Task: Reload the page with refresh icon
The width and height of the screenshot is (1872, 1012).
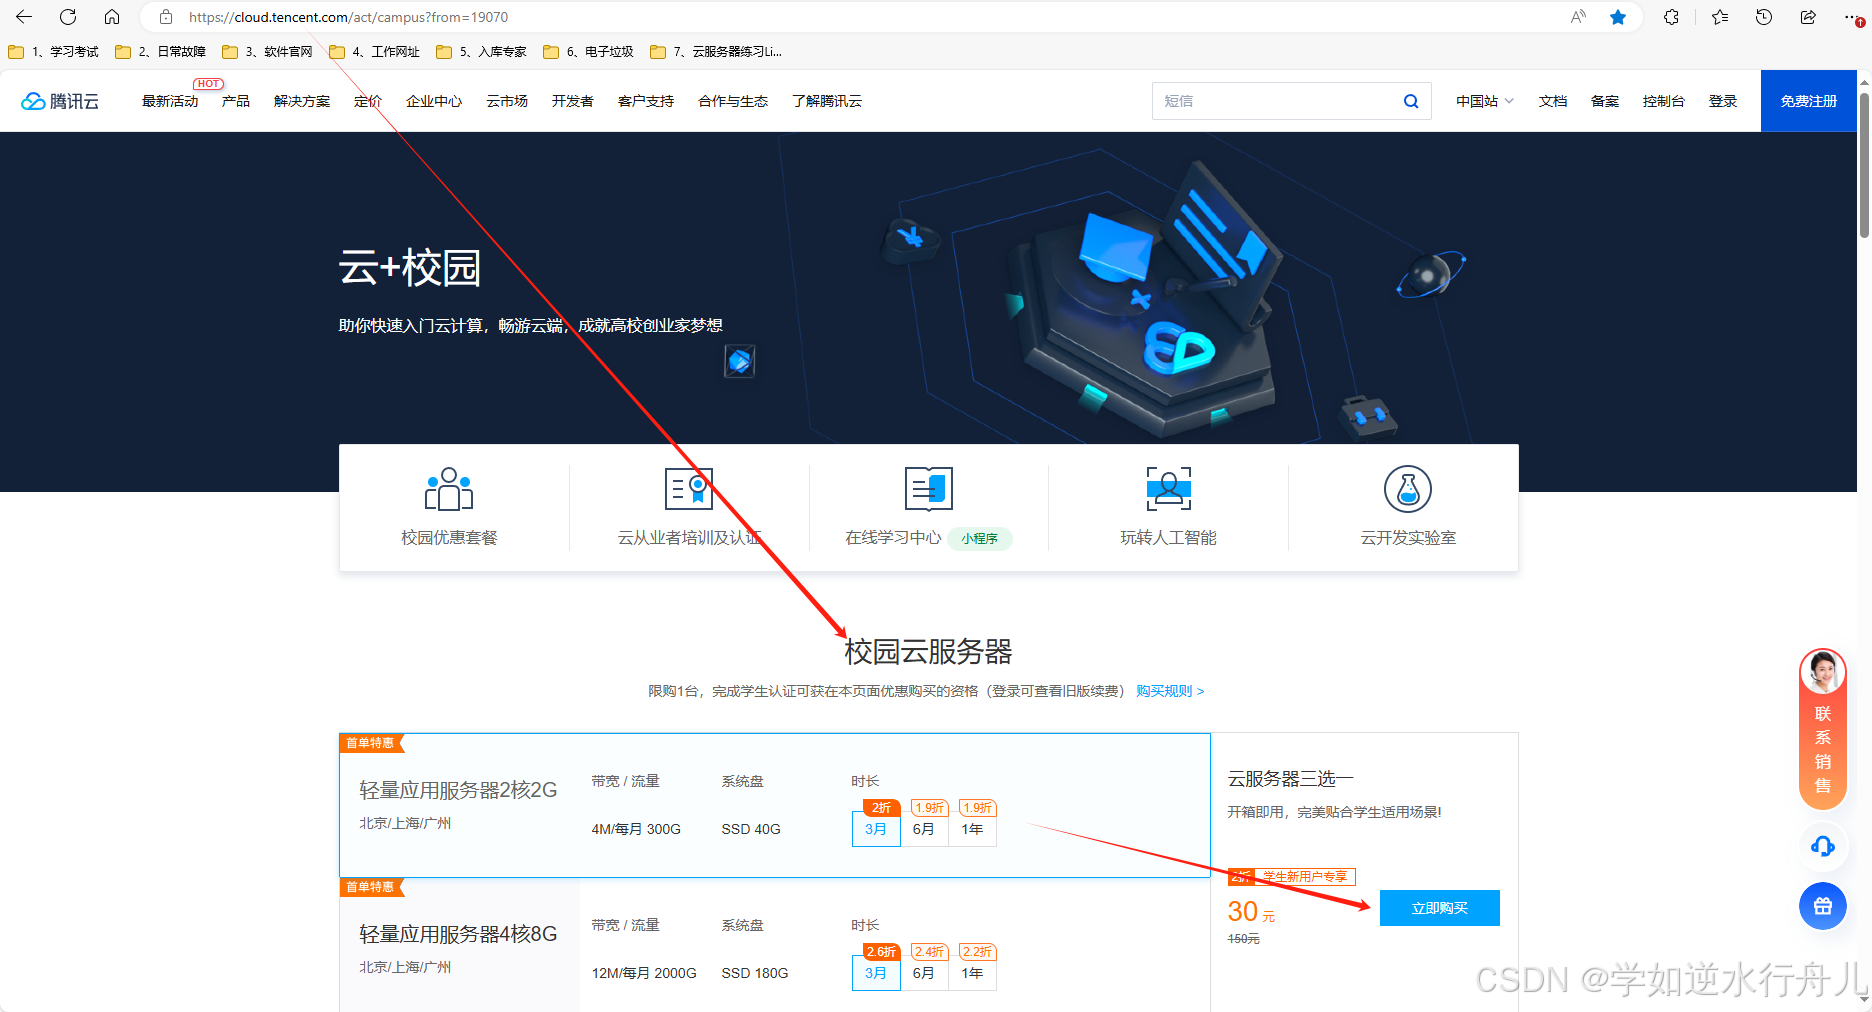Action: 68,17
